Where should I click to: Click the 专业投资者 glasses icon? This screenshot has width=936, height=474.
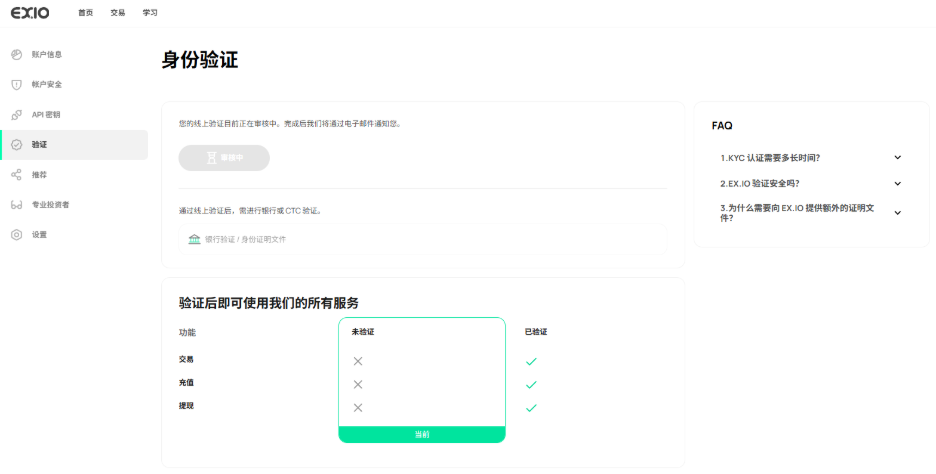[x=16, y=205]
